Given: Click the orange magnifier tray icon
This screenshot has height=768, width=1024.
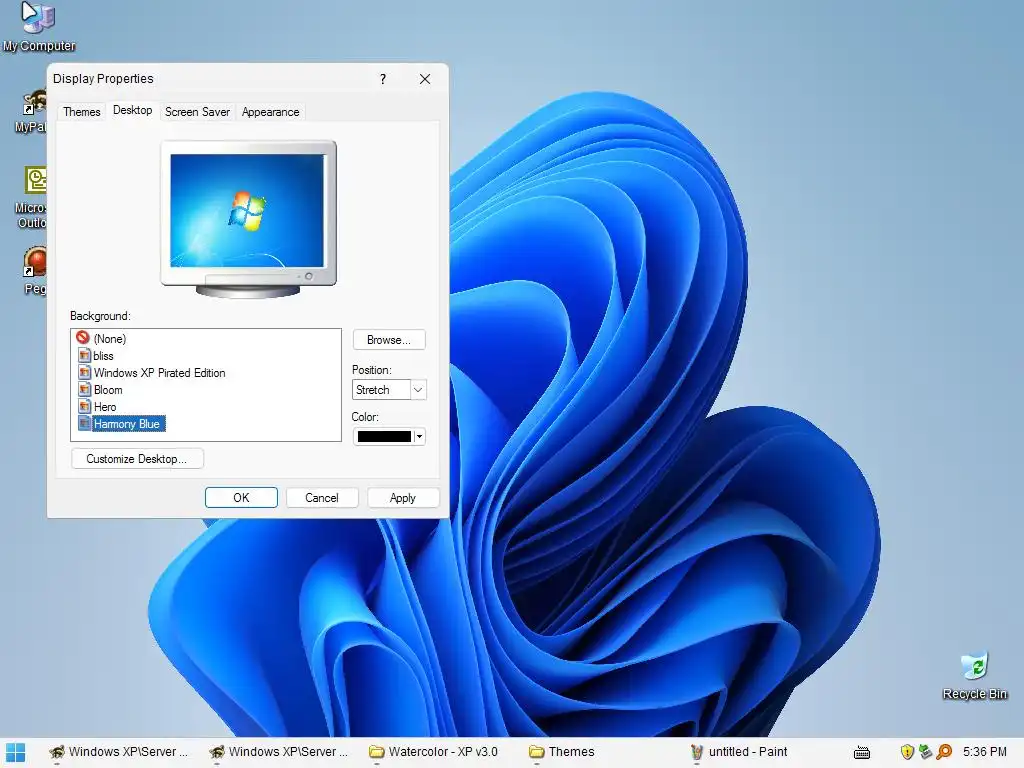Looking at the screenshot, I should 944,752.
